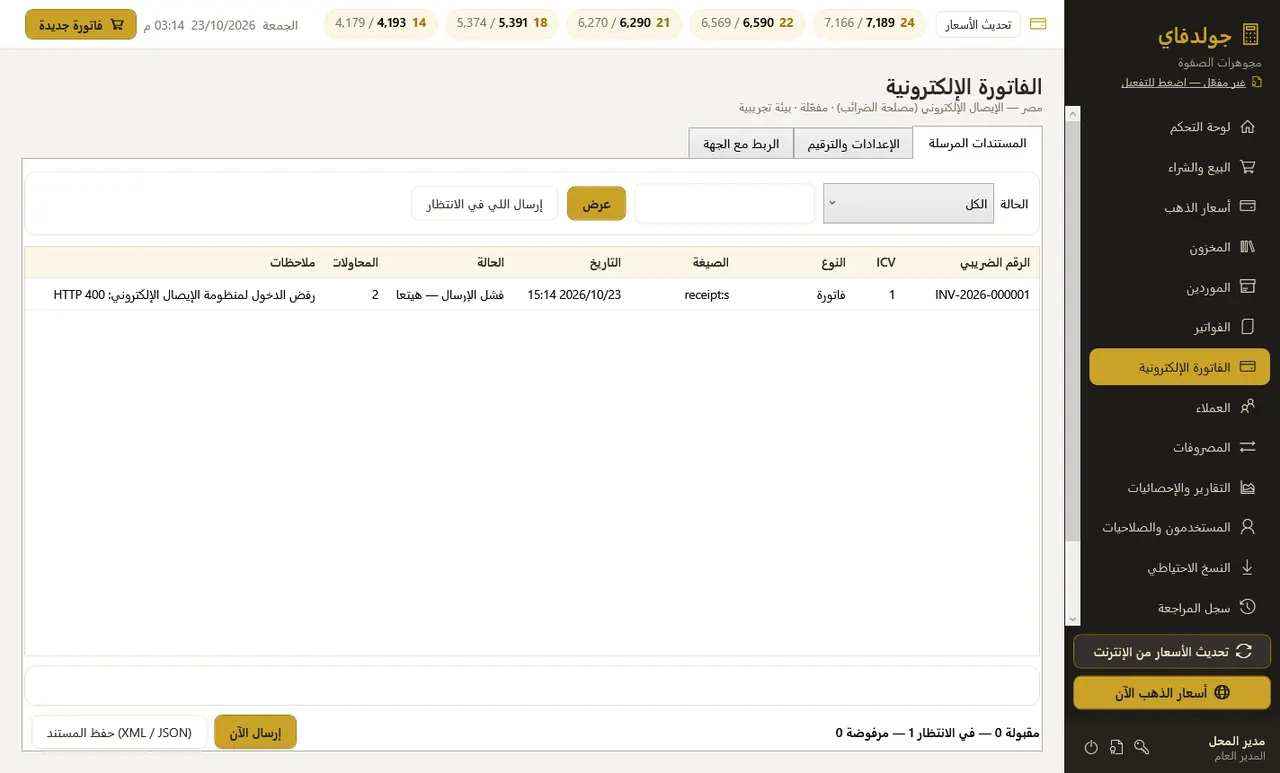Click the إرسال اللي في الانتظار button
1280x773 pixels.
485,203
